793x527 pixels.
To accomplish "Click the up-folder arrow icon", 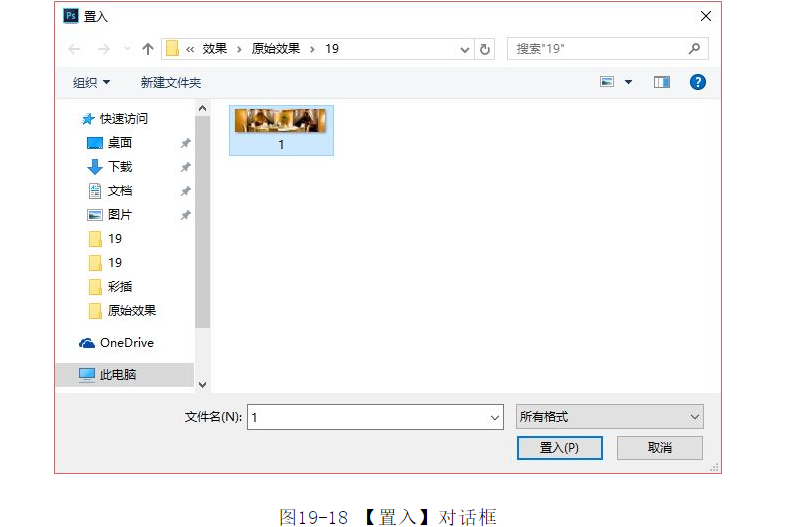I will click(148, 49).
